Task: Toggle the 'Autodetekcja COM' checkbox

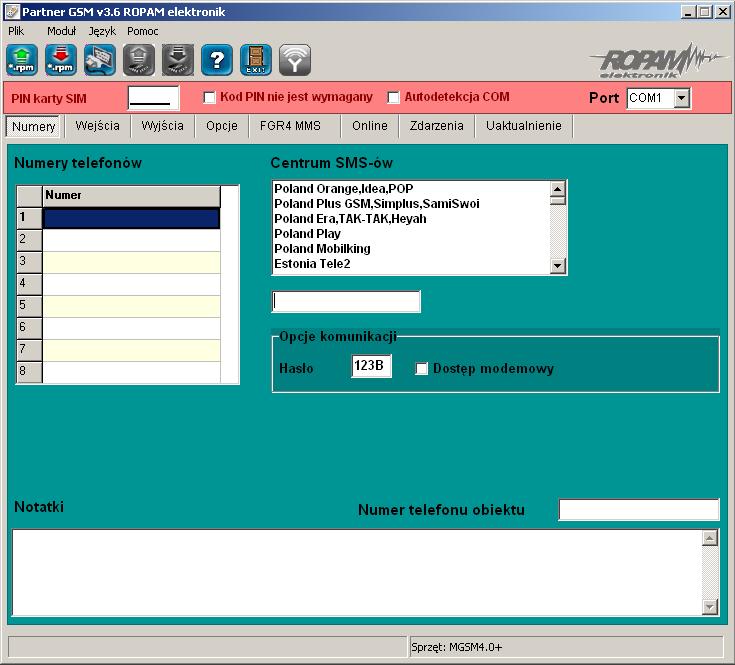Action: [393, 97]
